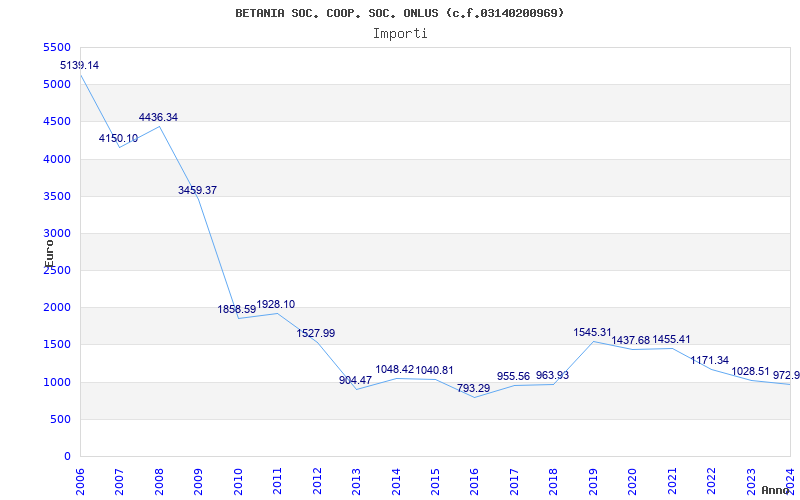Click the x-axis year 2018
Viewport: 800px width, 500px height.
[553, 482]
